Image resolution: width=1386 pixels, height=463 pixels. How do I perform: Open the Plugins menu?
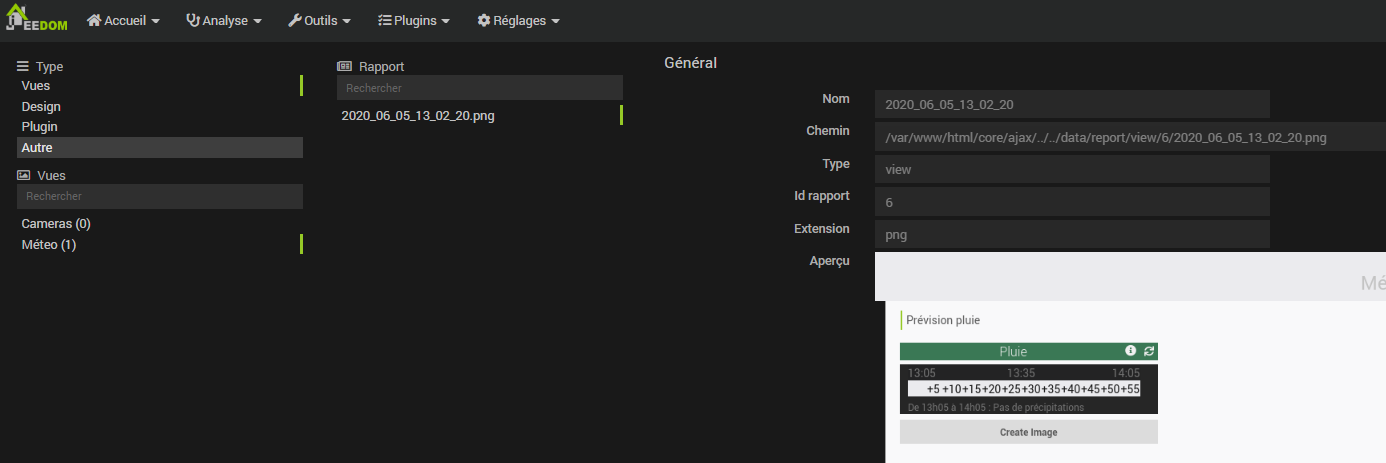[414, 21]
